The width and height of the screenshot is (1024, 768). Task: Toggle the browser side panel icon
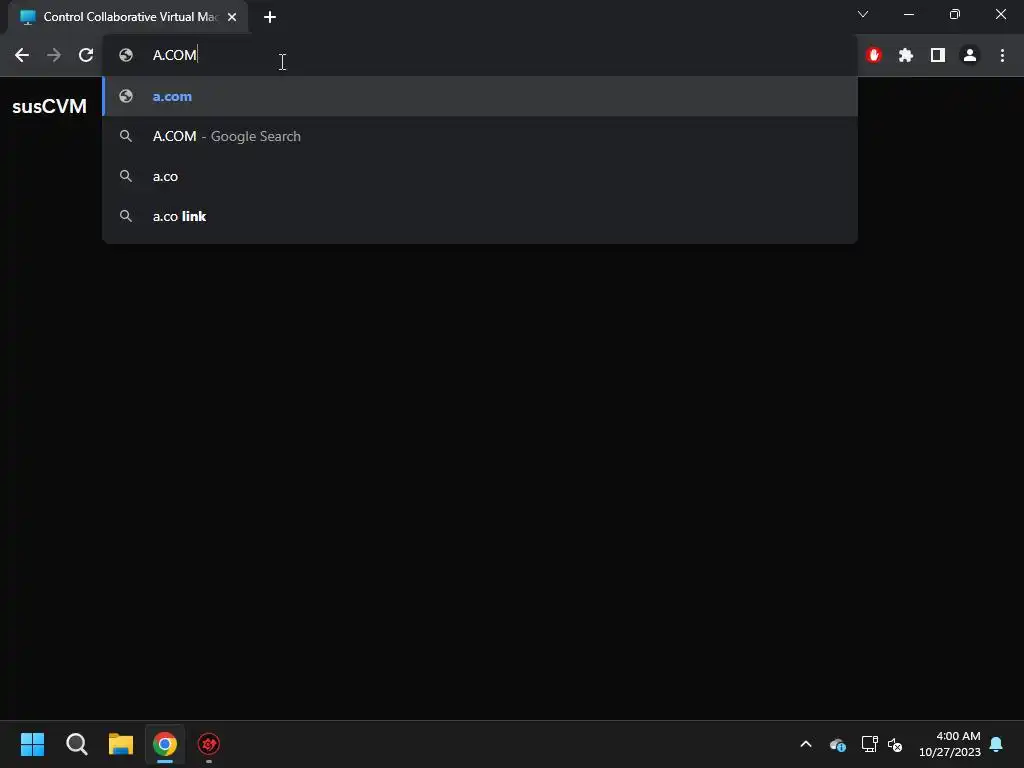pyautogui.click(x=938, y=56)
